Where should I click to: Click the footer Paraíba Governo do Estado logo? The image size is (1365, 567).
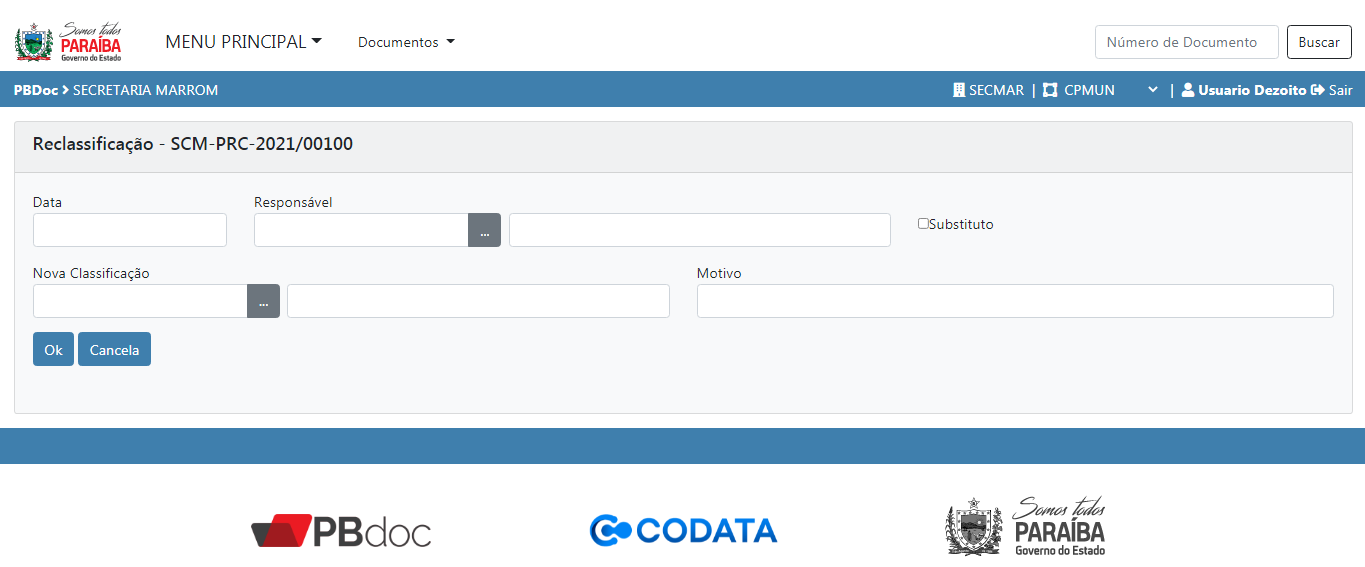[x=1026, y=527]
